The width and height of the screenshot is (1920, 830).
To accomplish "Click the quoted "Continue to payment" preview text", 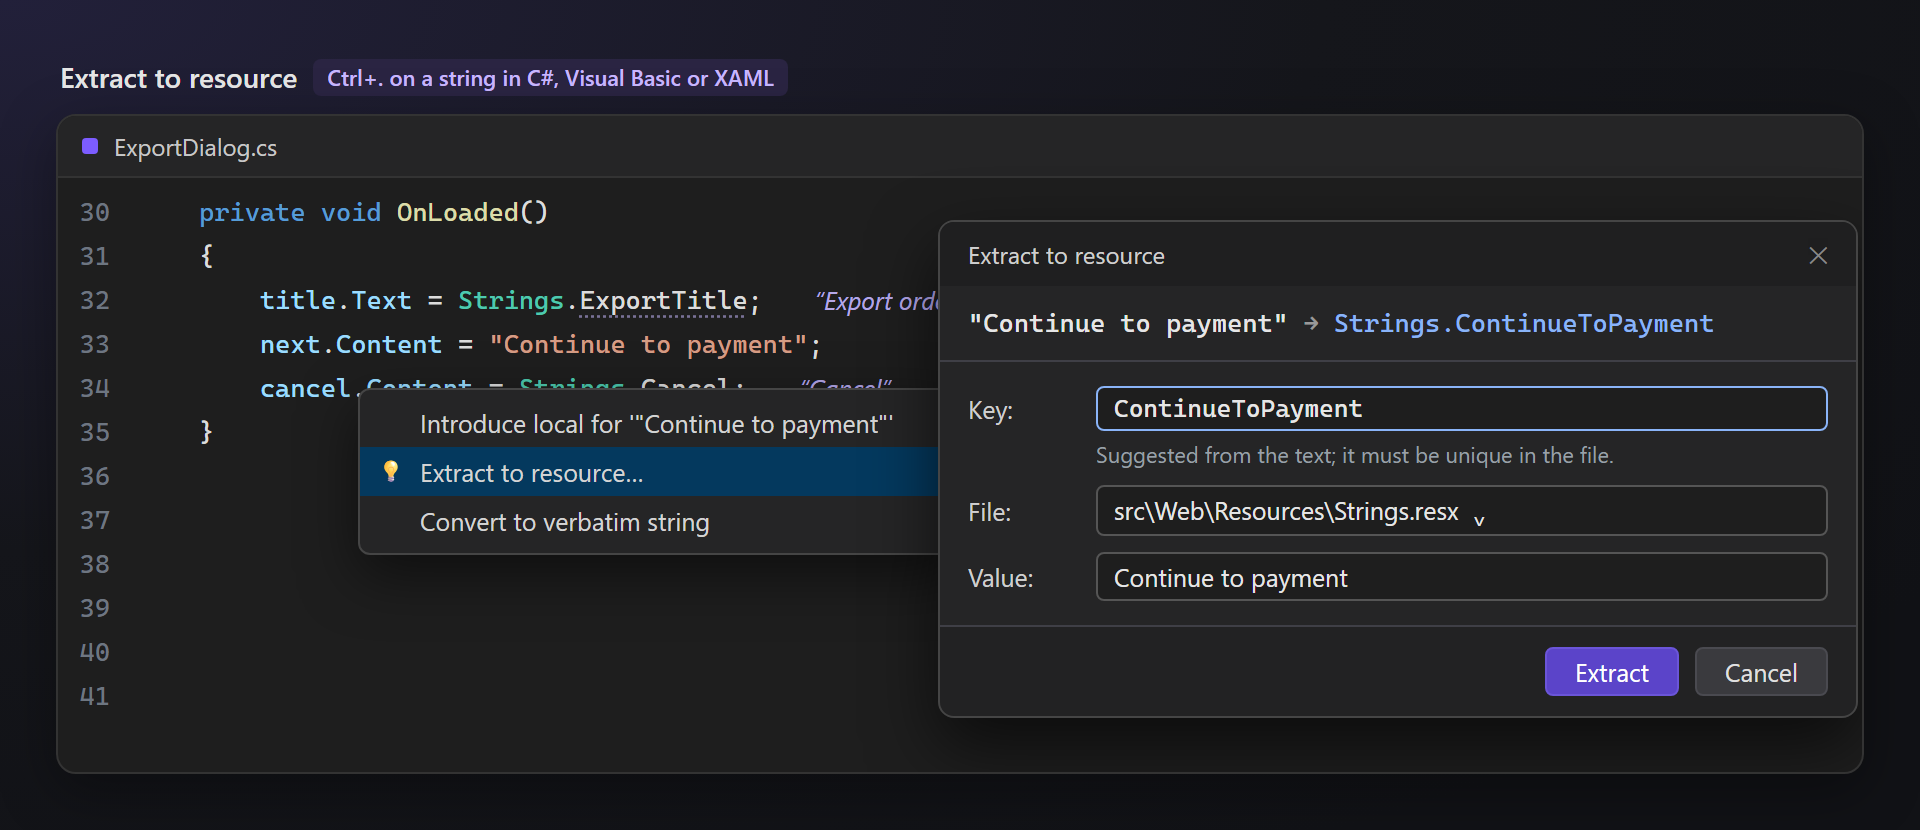I will (x=1127, y=324).
